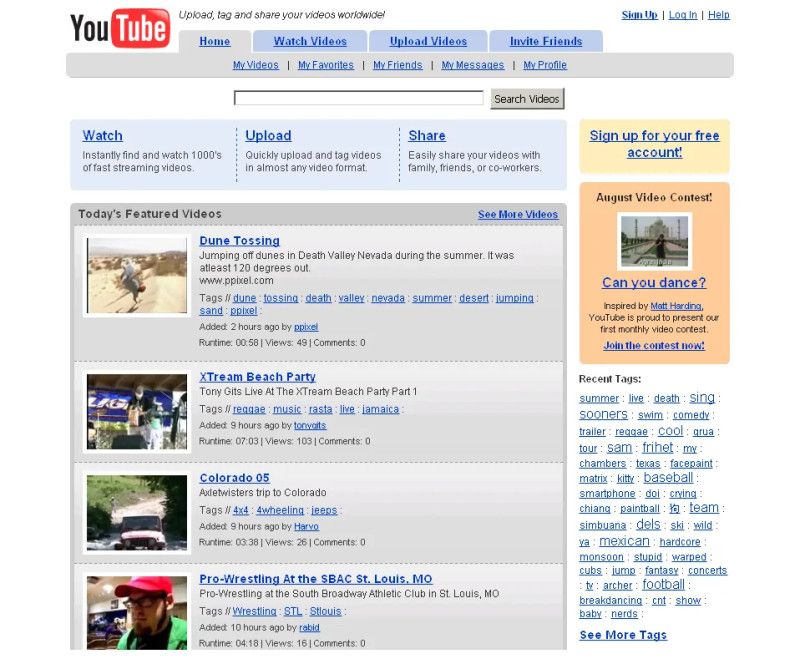The image size is (800, 658).
Task: Click the smartphone recent tag
Action: point(607,493)
